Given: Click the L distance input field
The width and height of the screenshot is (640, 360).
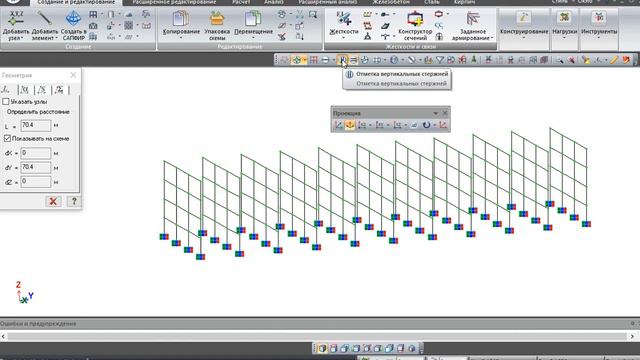Looking at the screenshot, I should [36, 125].
